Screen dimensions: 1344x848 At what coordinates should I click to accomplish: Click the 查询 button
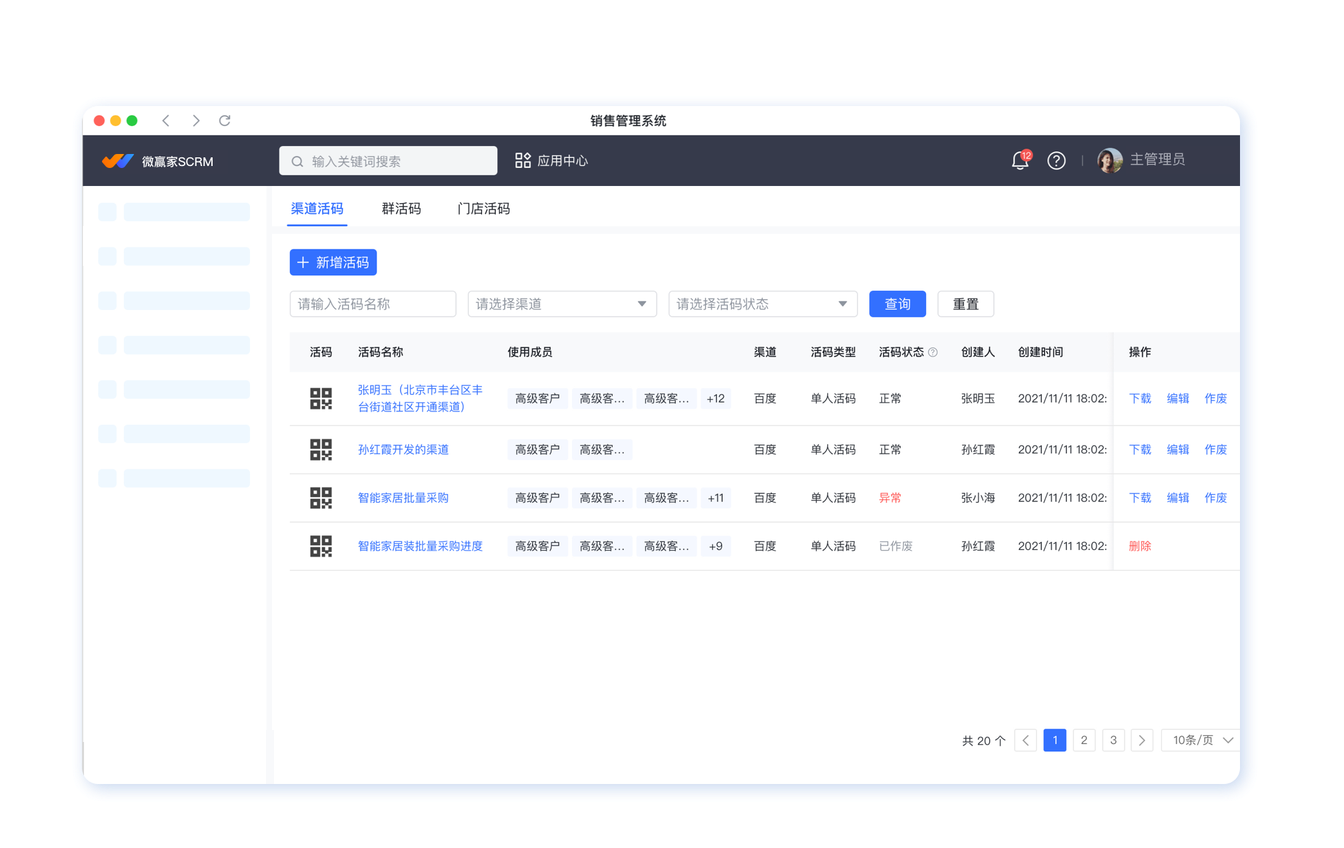point(898,304)
